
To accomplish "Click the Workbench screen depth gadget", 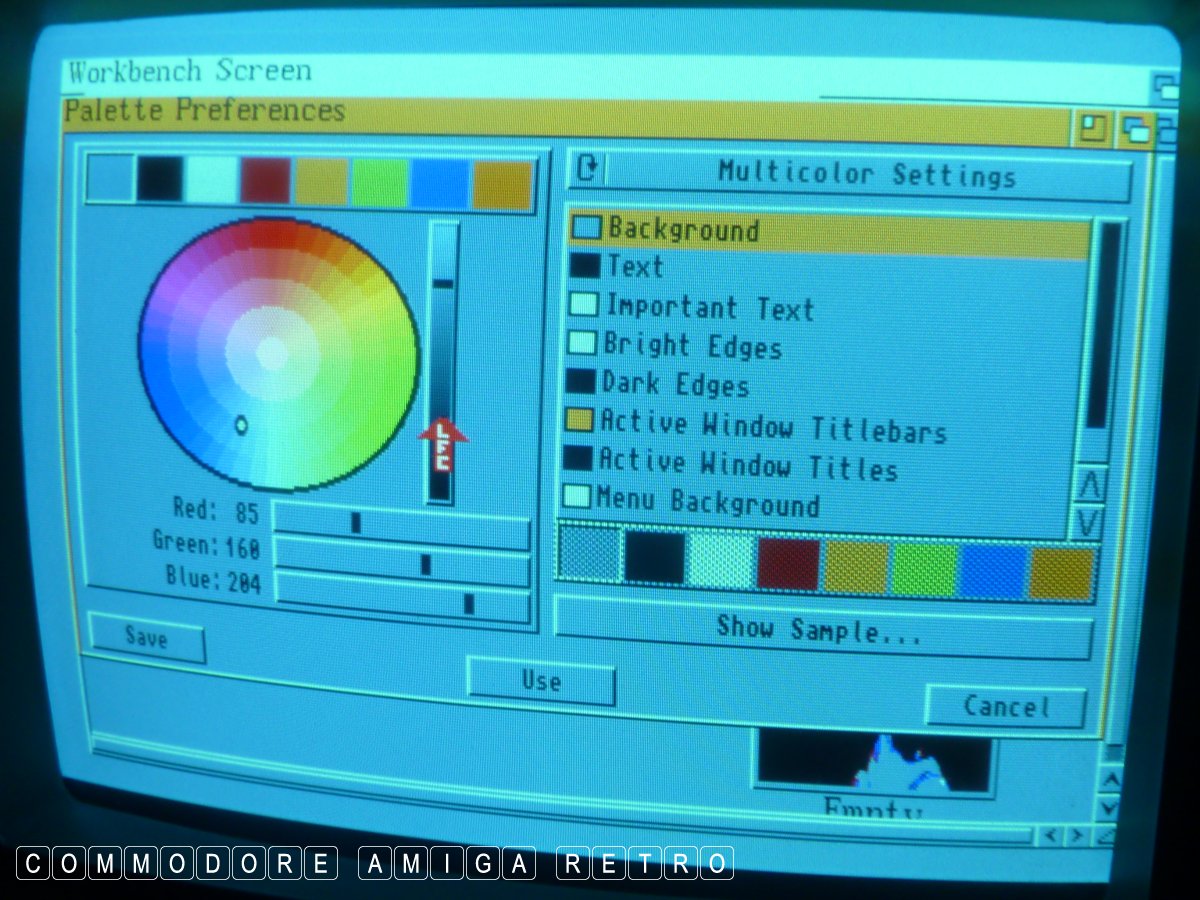I will pos(1166,87).
